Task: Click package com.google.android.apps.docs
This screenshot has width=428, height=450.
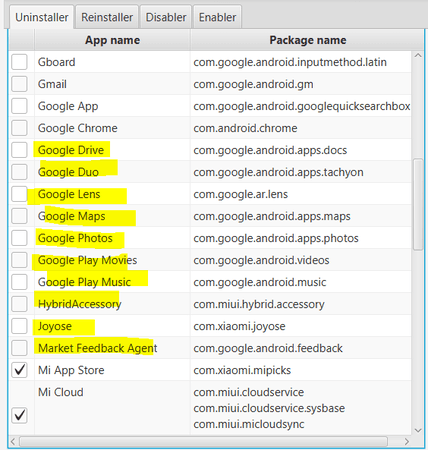Action: (270, 150)
